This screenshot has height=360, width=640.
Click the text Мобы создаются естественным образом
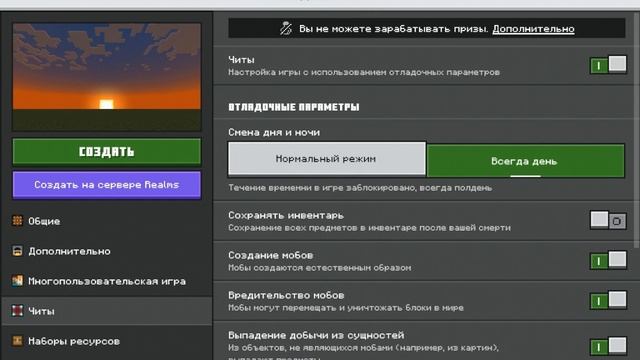coord(320,268)
